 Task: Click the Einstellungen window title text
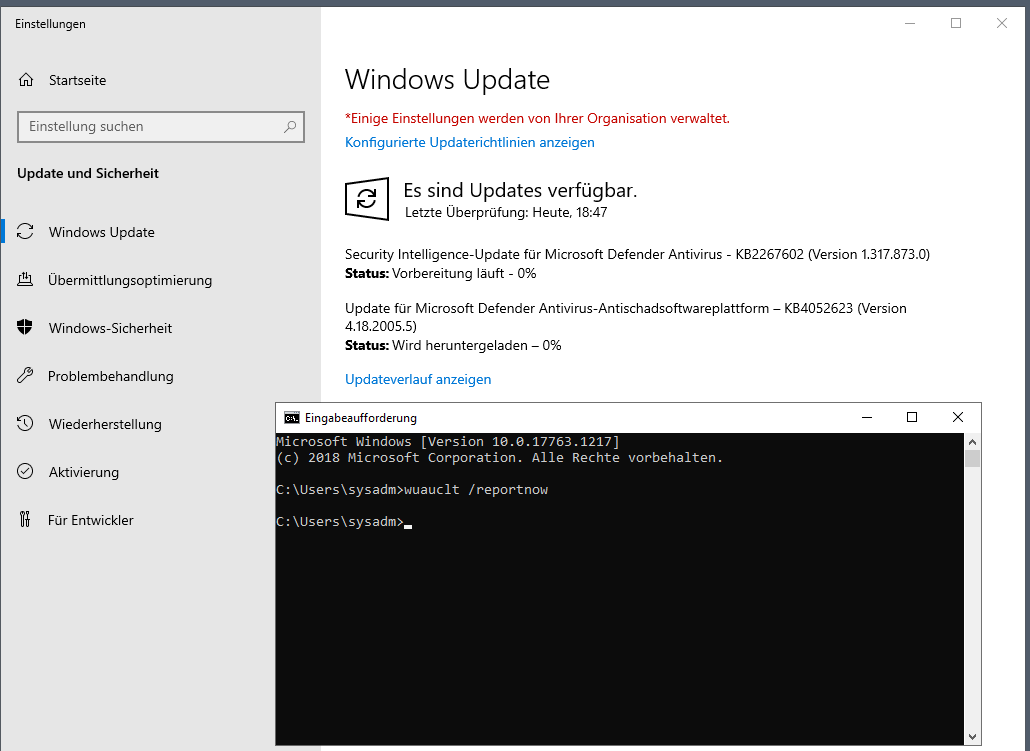(50, 24)
